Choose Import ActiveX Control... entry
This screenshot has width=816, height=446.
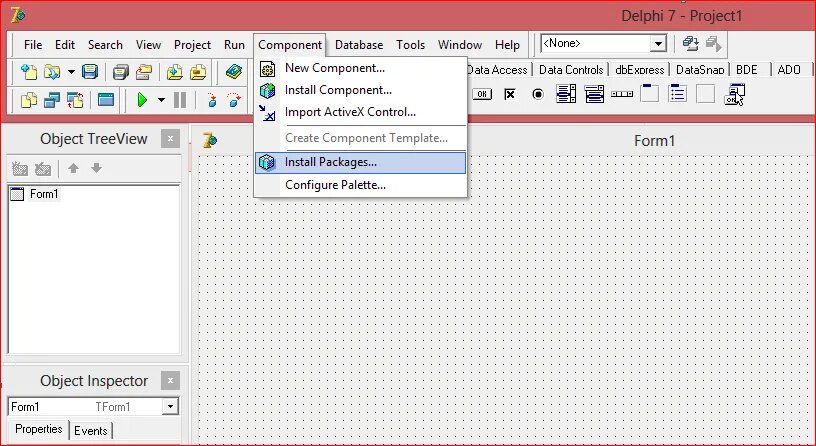click(x=360, y=112)
